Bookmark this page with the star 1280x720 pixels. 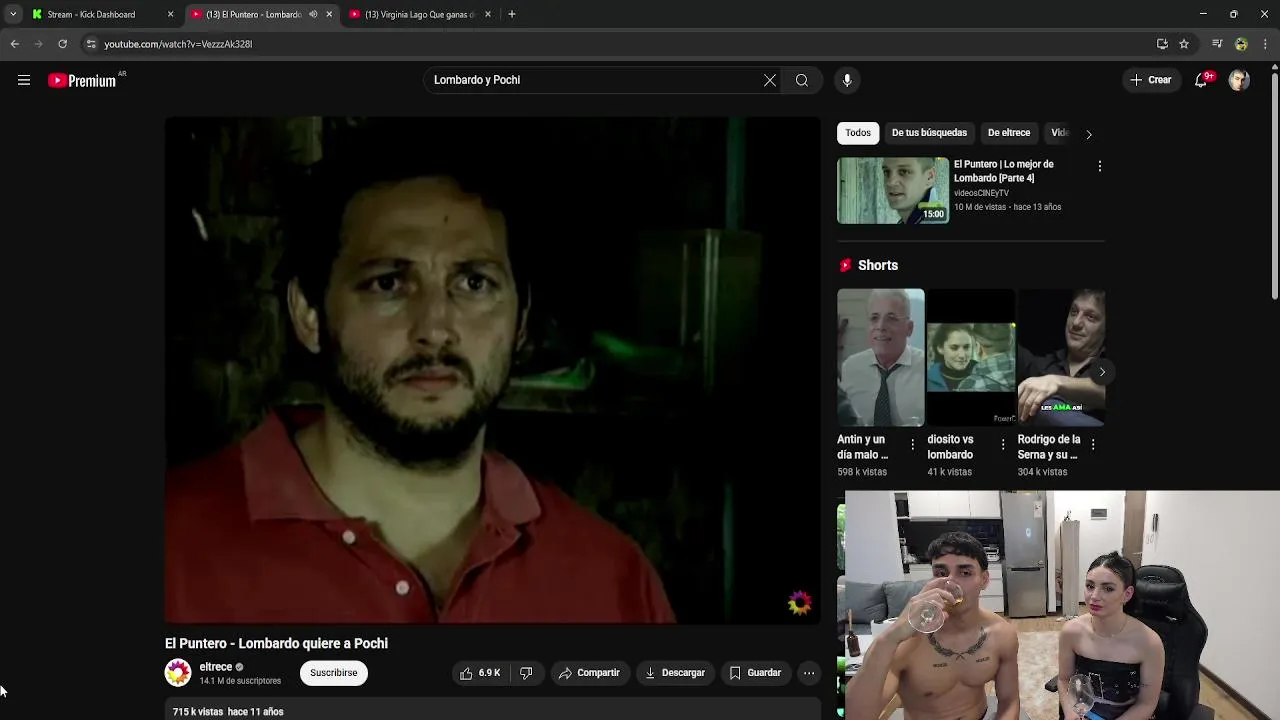pyautogui.click(x=1184, y=44)
